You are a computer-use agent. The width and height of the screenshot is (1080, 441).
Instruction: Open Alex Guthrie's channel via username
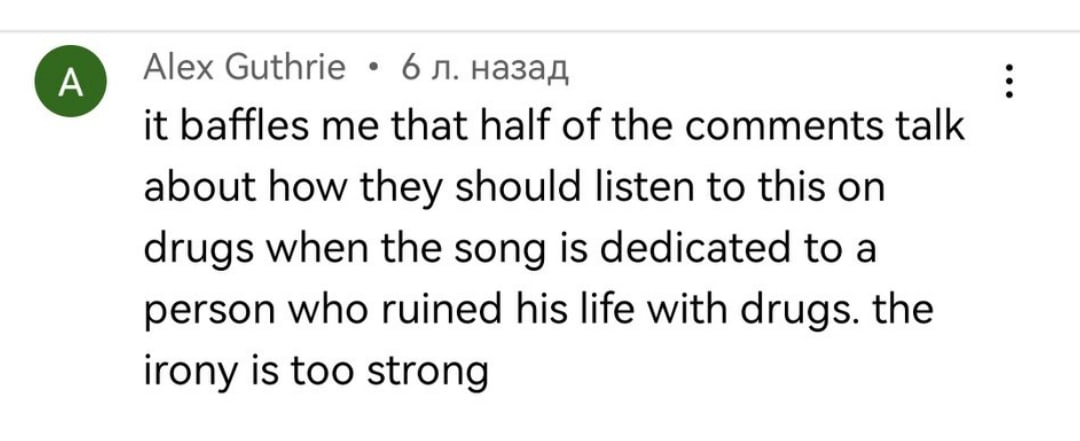click(x=245, y=68)
